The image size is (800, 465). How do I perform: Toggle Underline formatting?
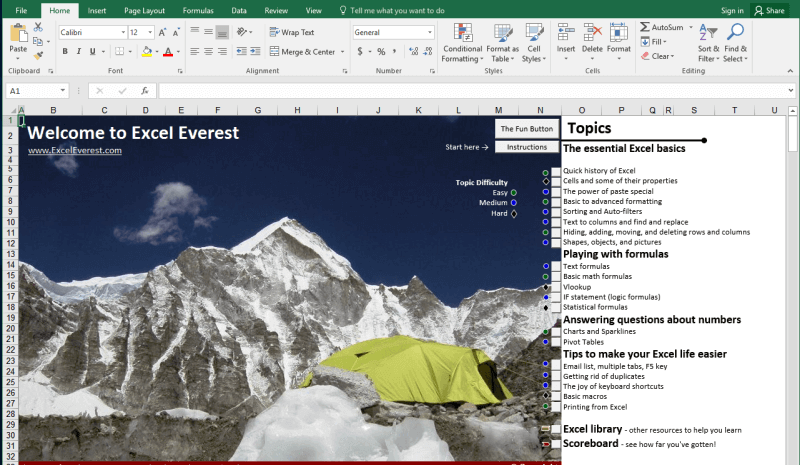coord(92,52)
